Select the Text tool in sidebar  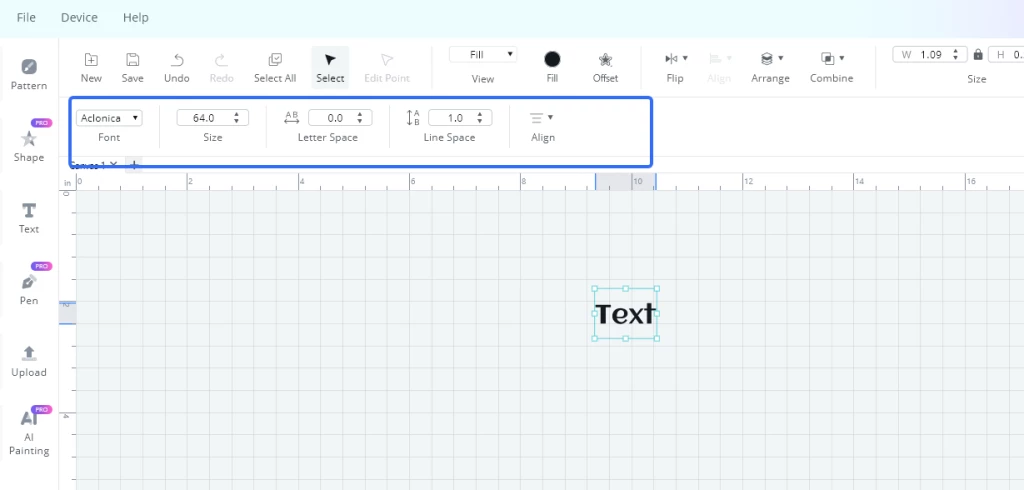(x=29, y=218)
